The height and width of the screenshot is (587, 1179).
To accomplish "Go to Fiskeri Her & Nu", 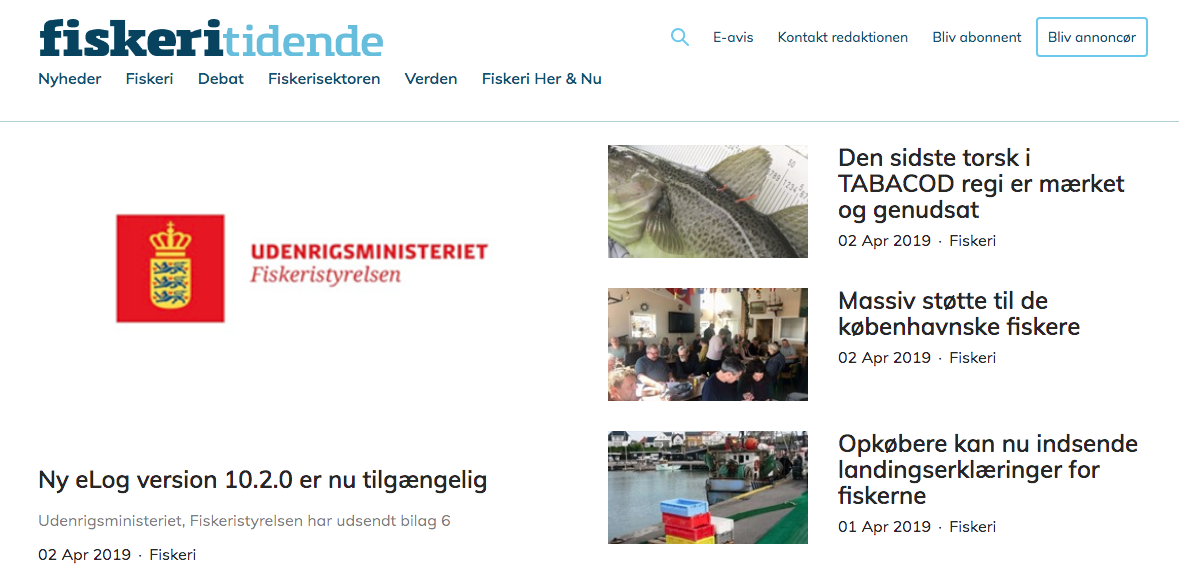I will 541,79.
